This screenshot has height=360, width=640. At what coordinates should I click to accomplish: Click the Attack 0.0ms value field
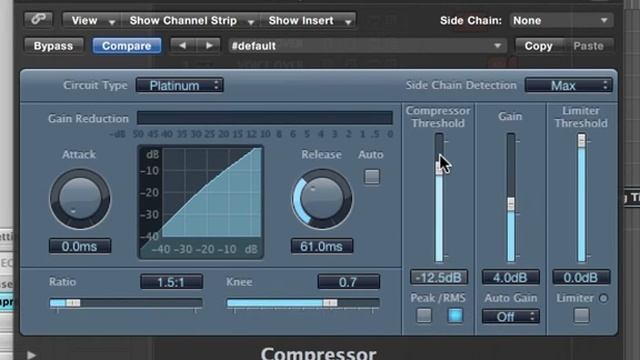tap(80, 246)
